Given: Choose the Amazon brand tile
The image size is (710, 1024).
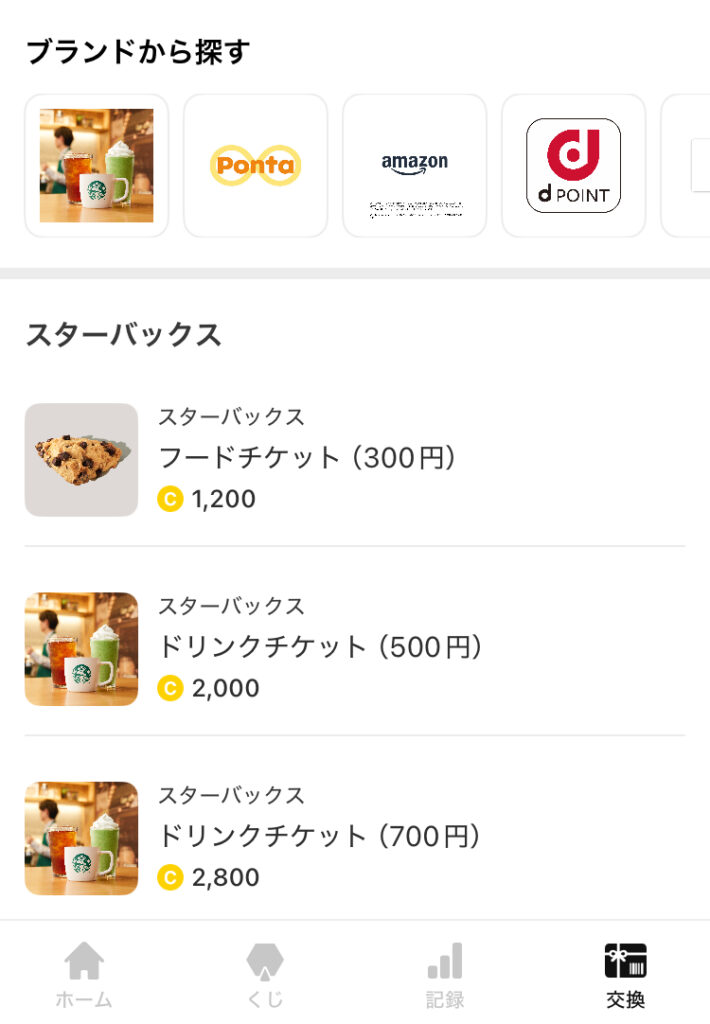Looking at the screenshot, I should (414, 166).
